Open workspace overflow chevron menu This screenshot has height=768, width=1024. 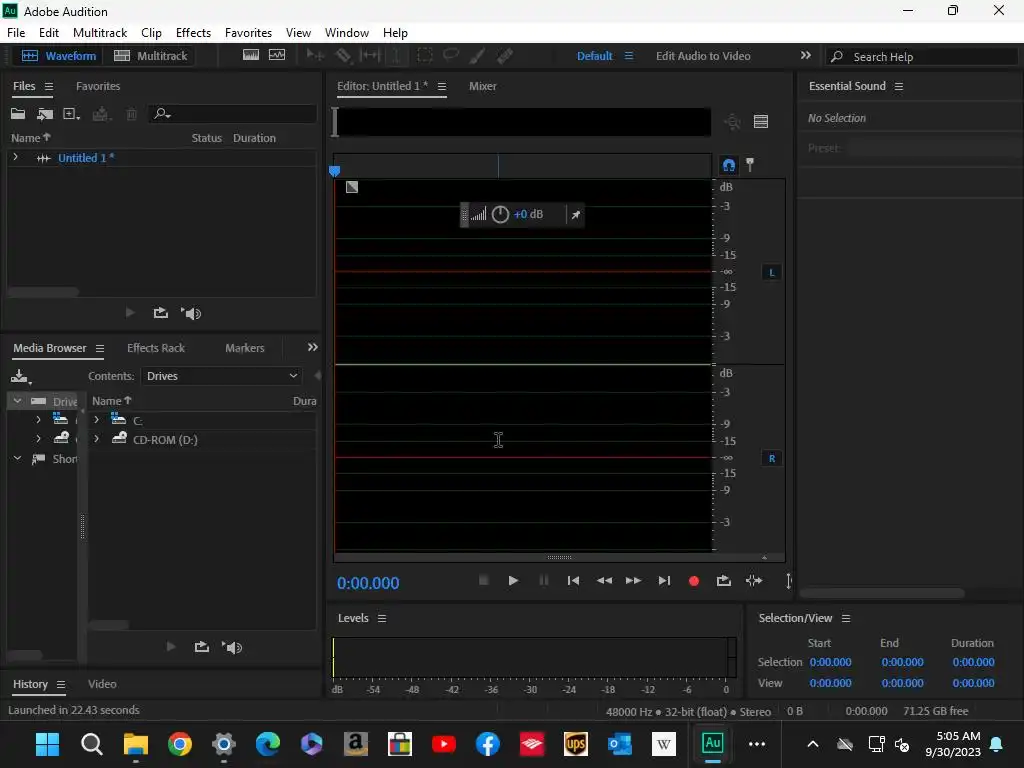tap(806, 56)
